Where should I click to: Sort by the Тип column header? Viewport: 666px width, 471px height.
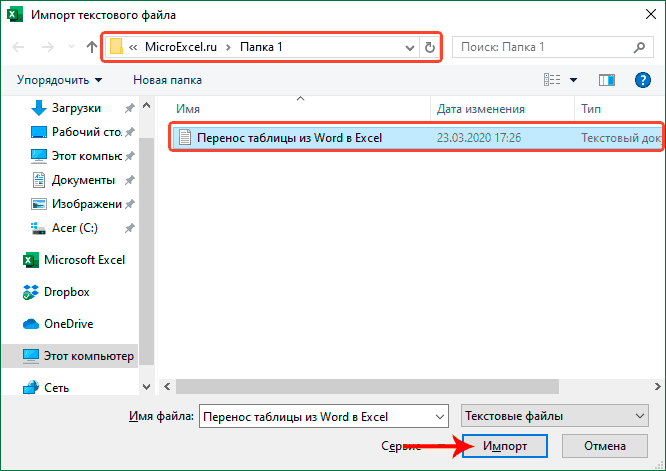pos(591,109)
